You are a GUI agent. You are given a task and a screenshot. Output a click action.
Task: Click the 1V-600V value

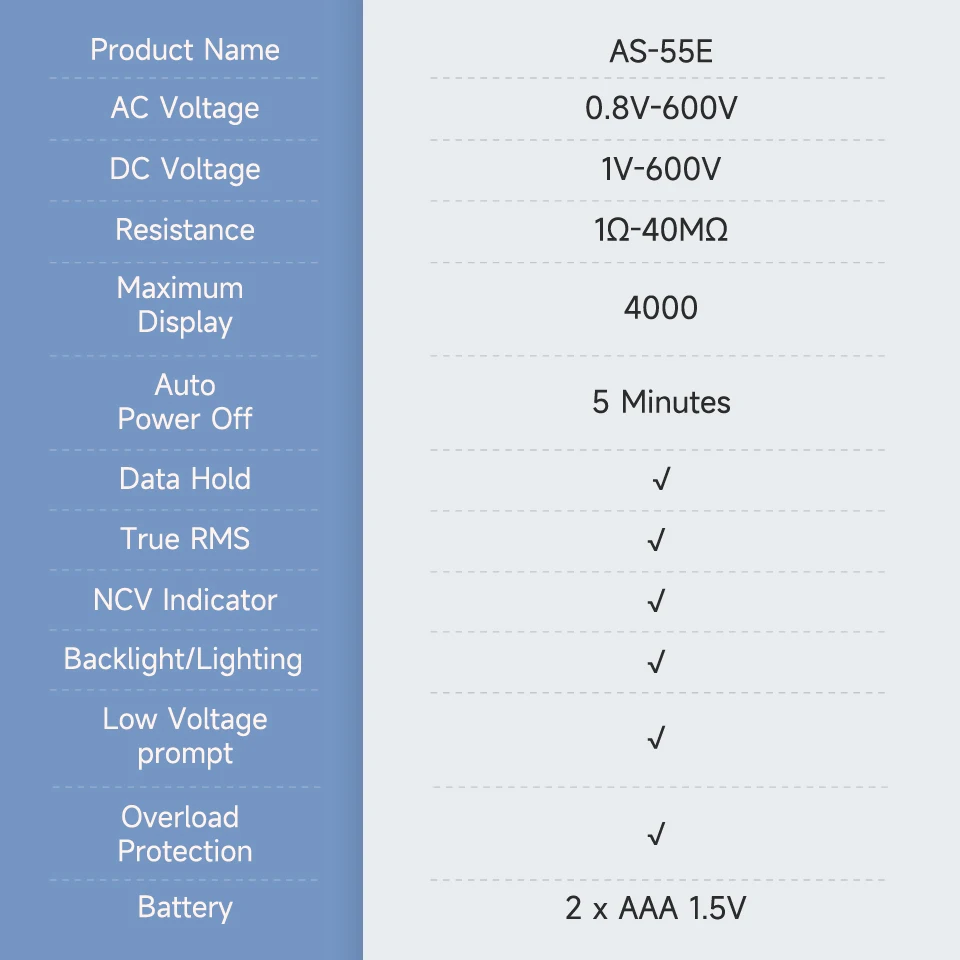pos(661,169)
